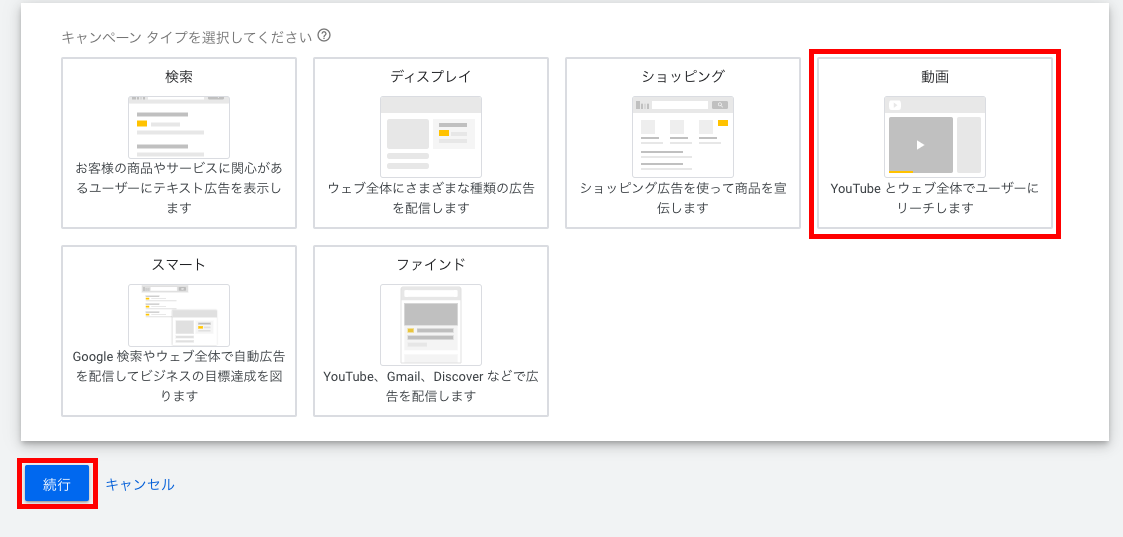
Task: Click the スマート campaign illustration
Action: pyautogui.click(x=179, y=315)
